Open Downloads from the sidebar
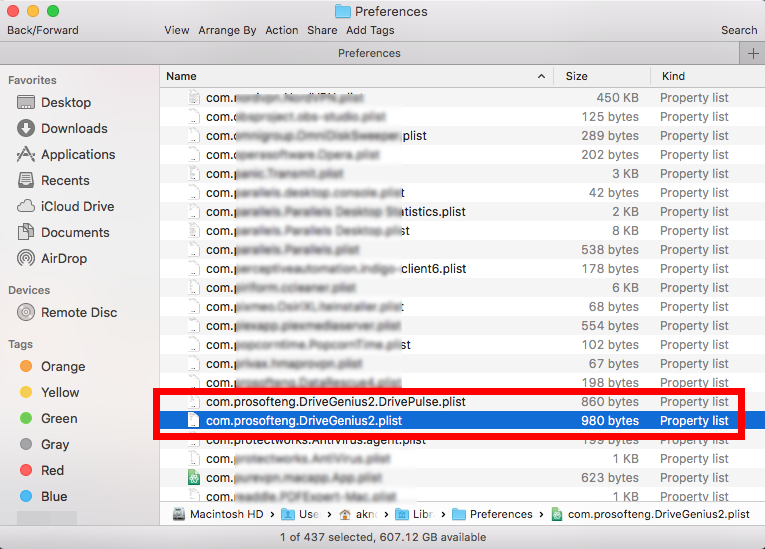The height and width of the screenshot is (549, 765). point(73,129)
